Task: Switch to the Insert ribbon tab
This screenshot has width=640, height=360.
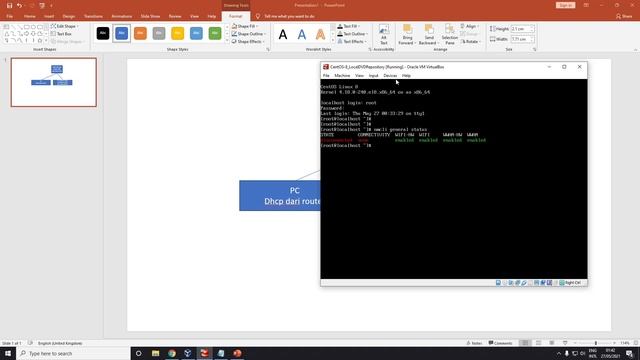Action: (x=49, y=16)
